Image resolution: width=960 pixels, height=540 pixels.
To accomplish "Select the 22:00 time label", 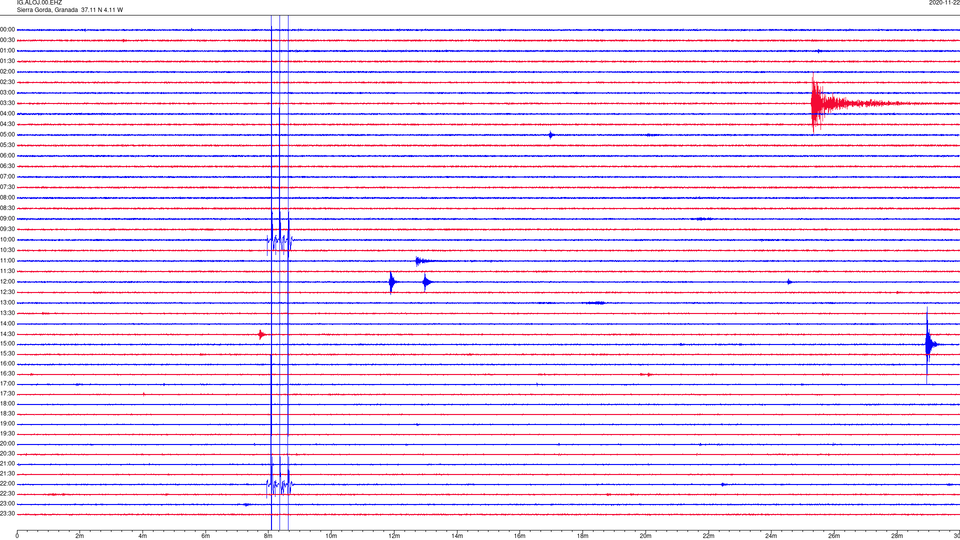I will 7,484.
